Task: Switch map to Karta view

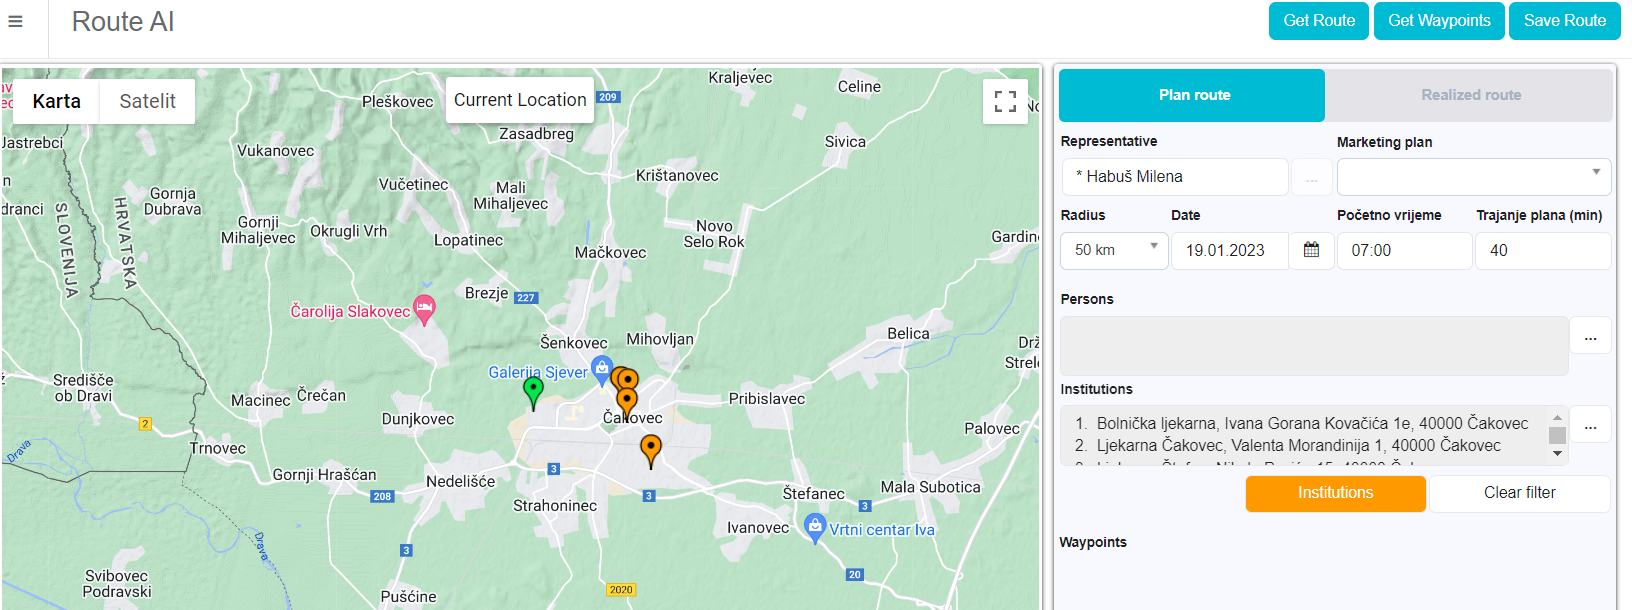Action: [56, 101]
